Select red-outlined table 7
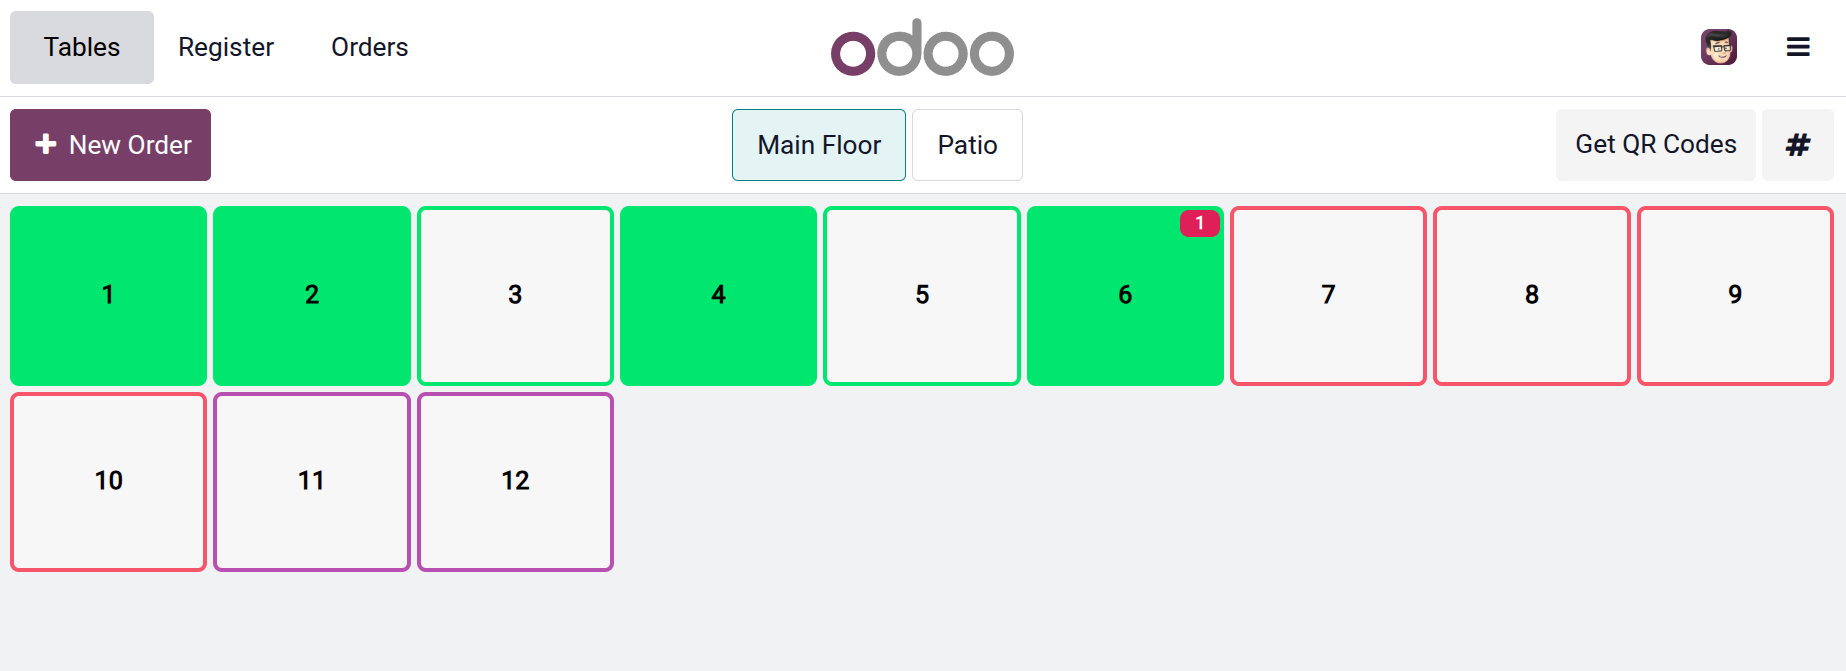The height and width of the screenshot is (671, 1846). tap(1328, 295)
